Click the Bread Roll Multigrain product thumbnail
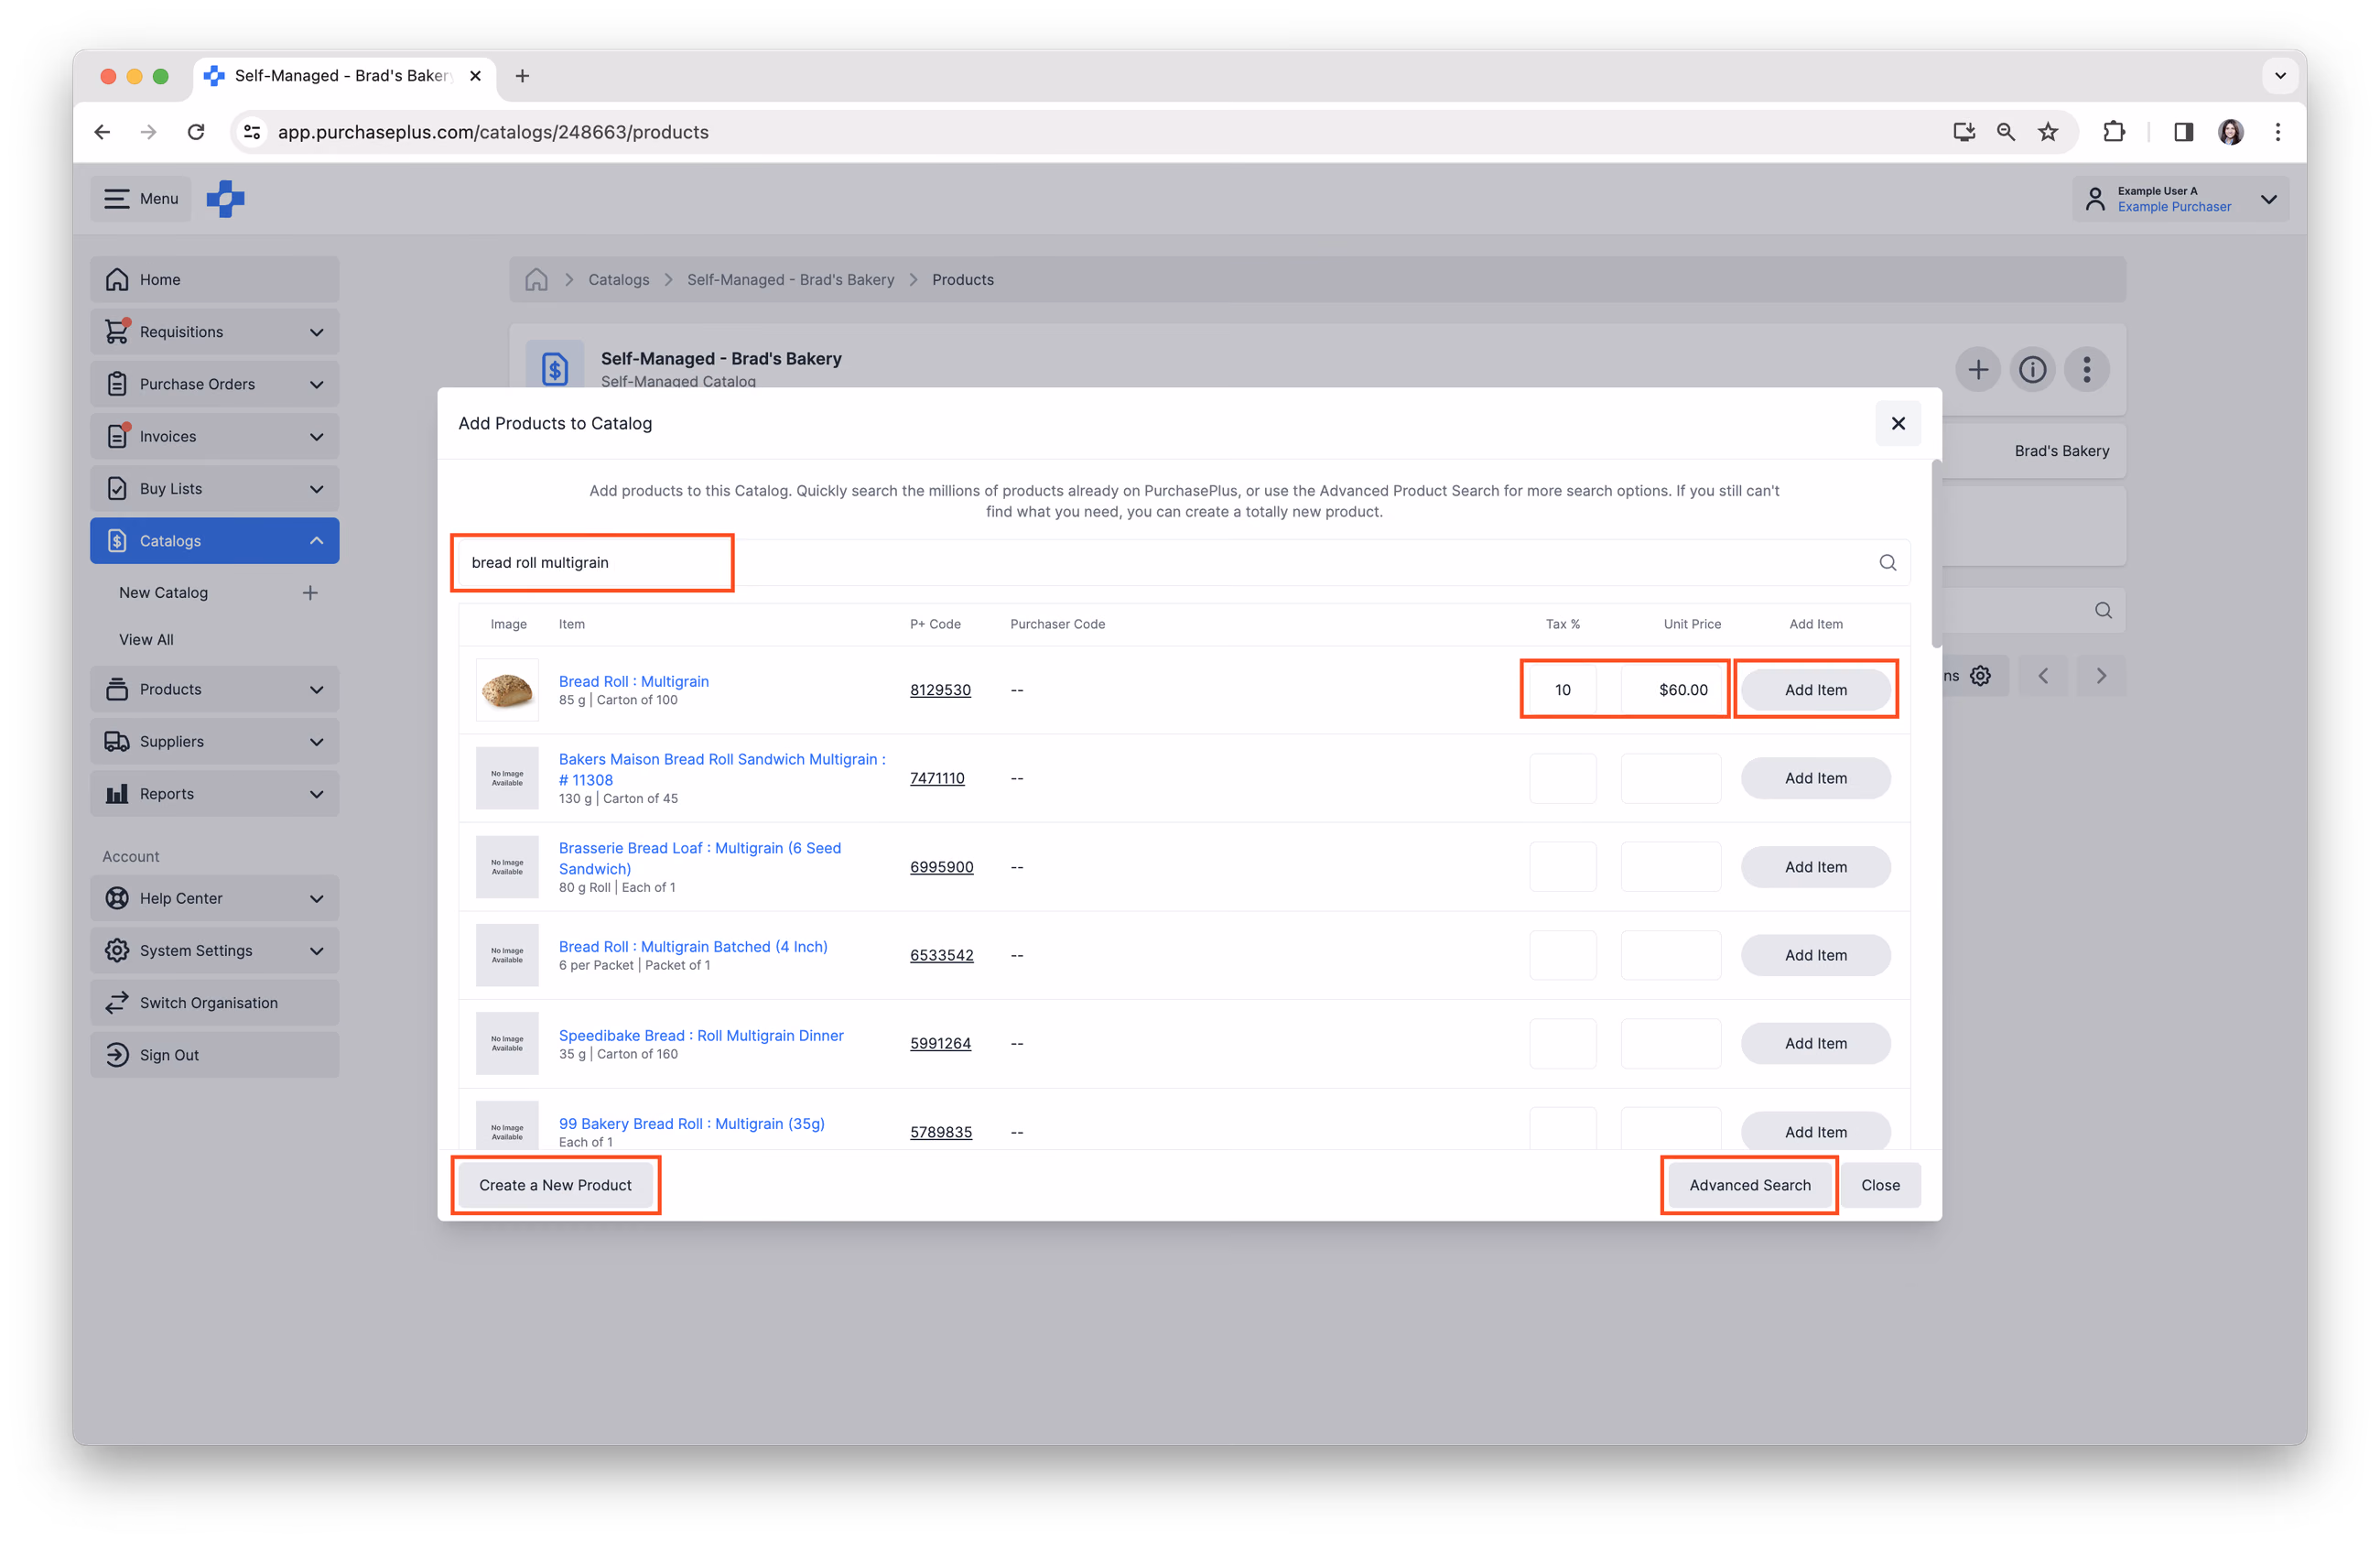The width and height of the screenshot is (2380, 1542). 507,690
